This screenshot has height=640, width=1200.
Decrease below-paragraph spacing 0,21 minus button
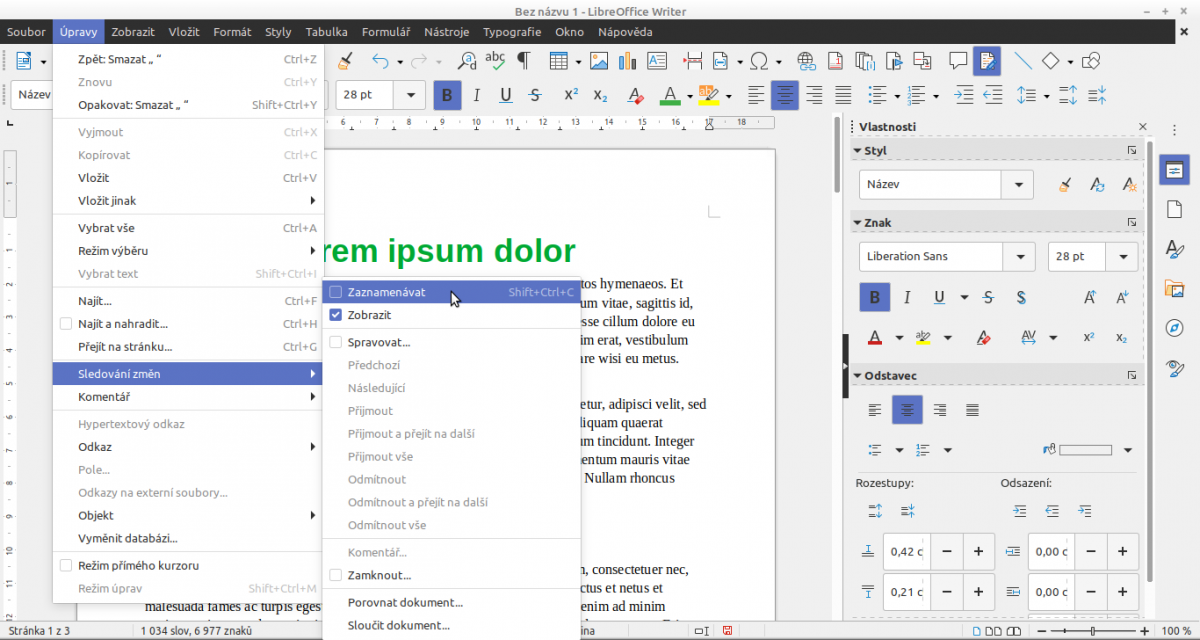point(947,591)
